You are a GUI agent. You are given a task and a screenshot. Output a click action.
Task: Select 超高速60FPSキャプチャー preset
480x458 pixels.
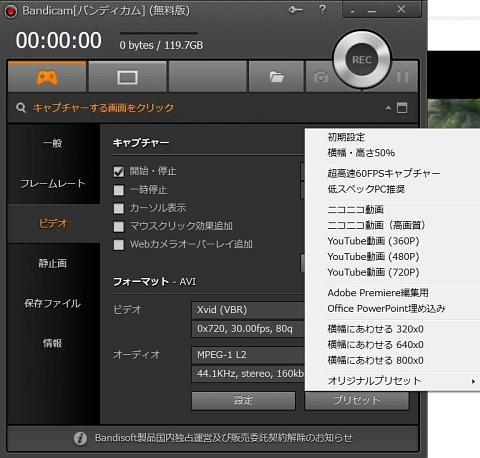[x=393, y=173]
